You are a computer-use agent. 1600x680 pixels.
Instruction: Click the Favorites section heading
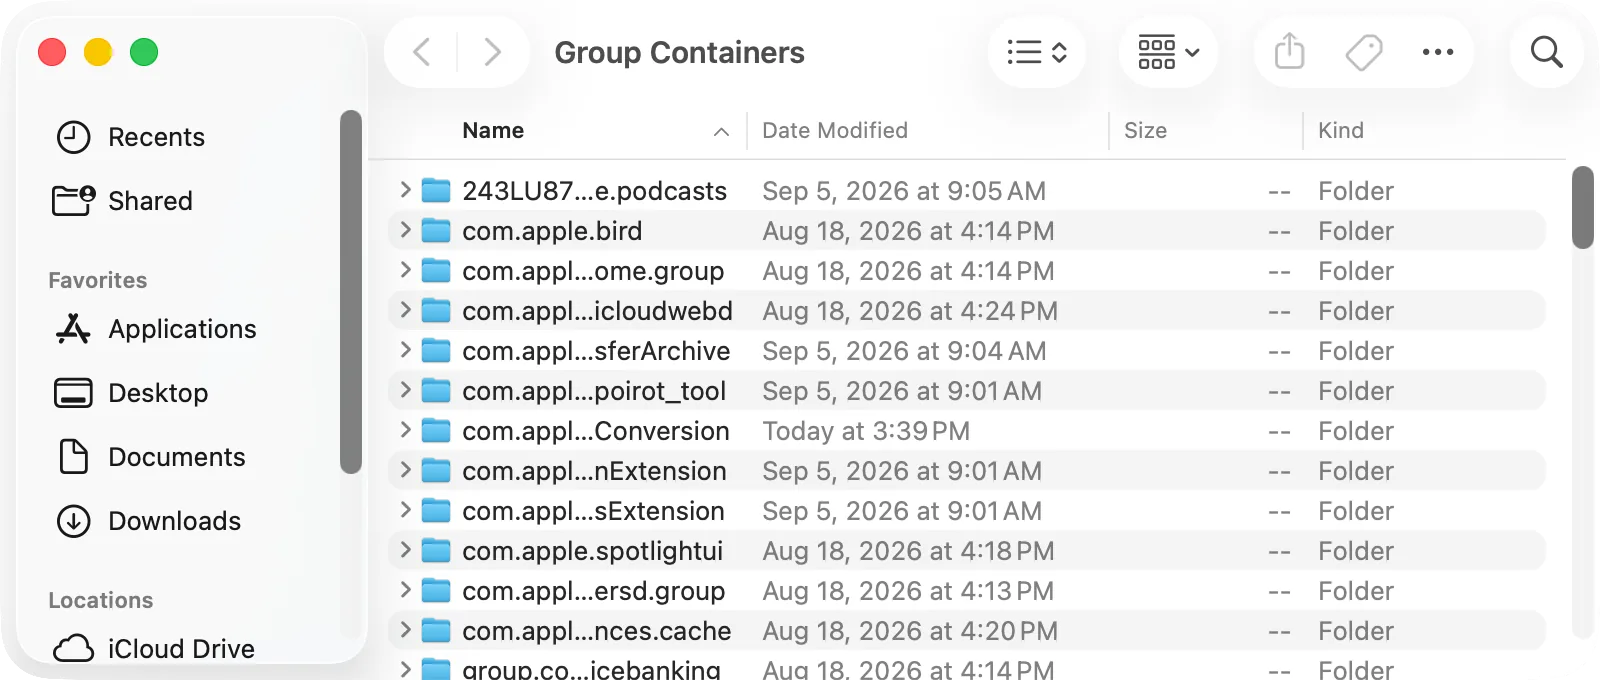(x=98, y=281)
